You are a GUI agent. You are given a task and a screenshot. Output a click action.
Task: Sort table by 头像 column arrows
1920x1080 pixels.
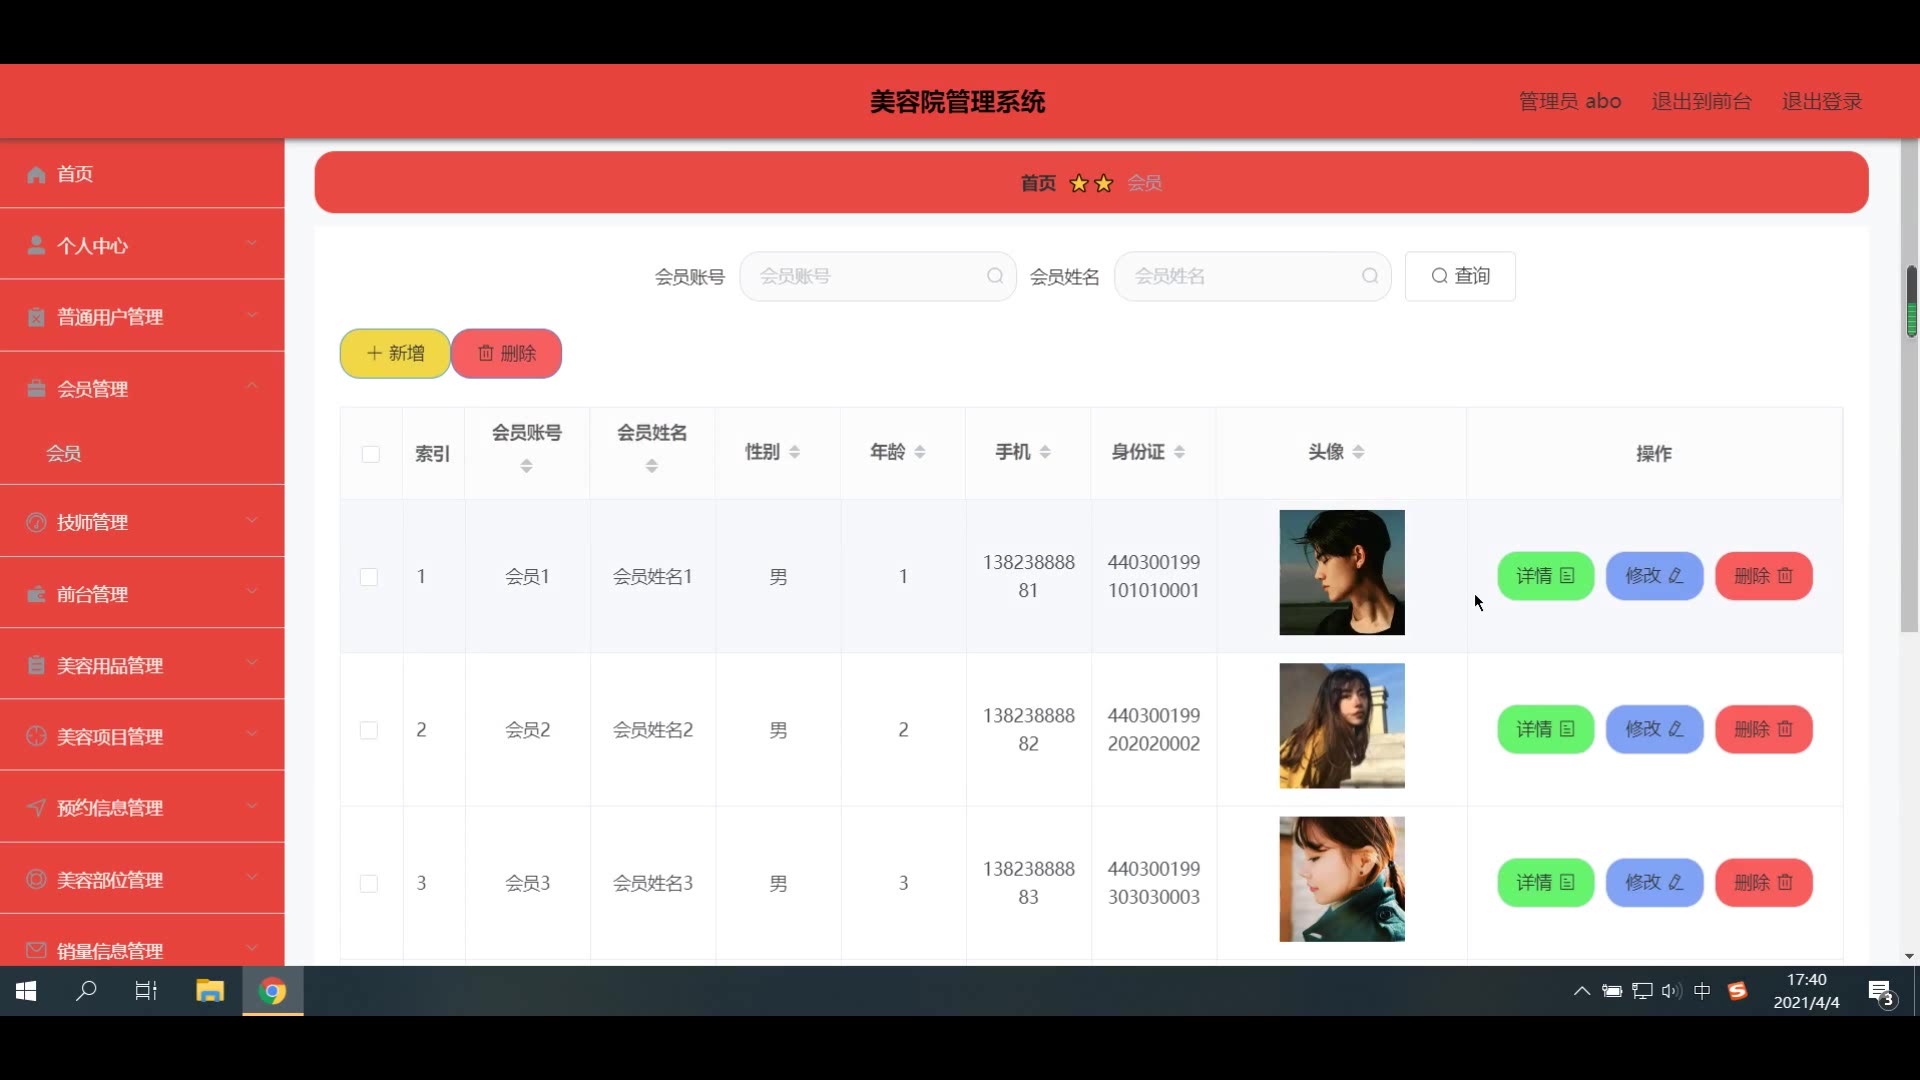pos(1358,452)
